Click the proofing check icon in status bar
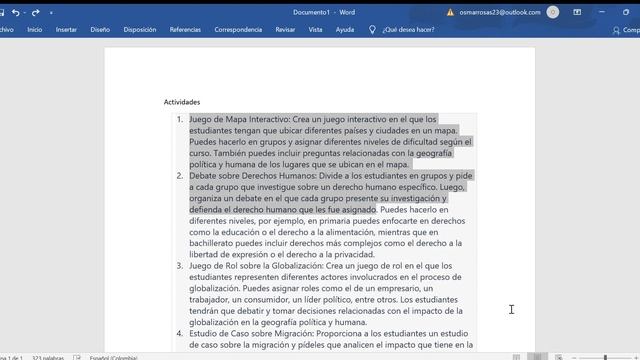The height and width of the screenshot is (360, 640). (77, 358)
